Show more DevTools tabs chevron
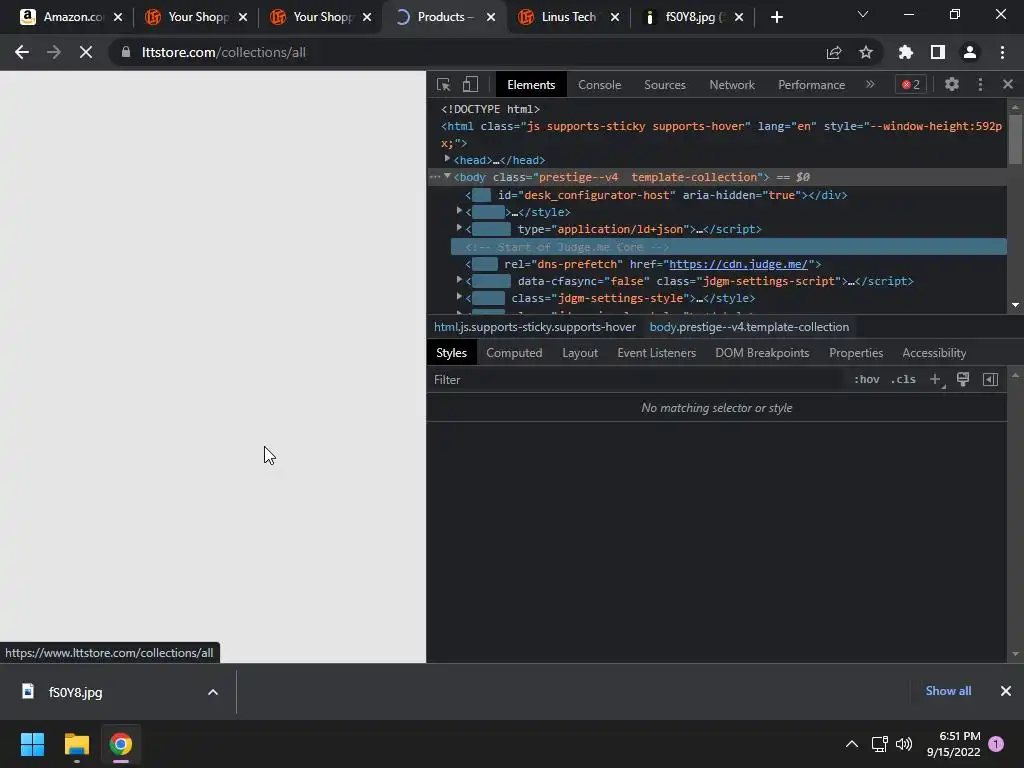This screenshot has height=768, width=1024. click(870, 84)
